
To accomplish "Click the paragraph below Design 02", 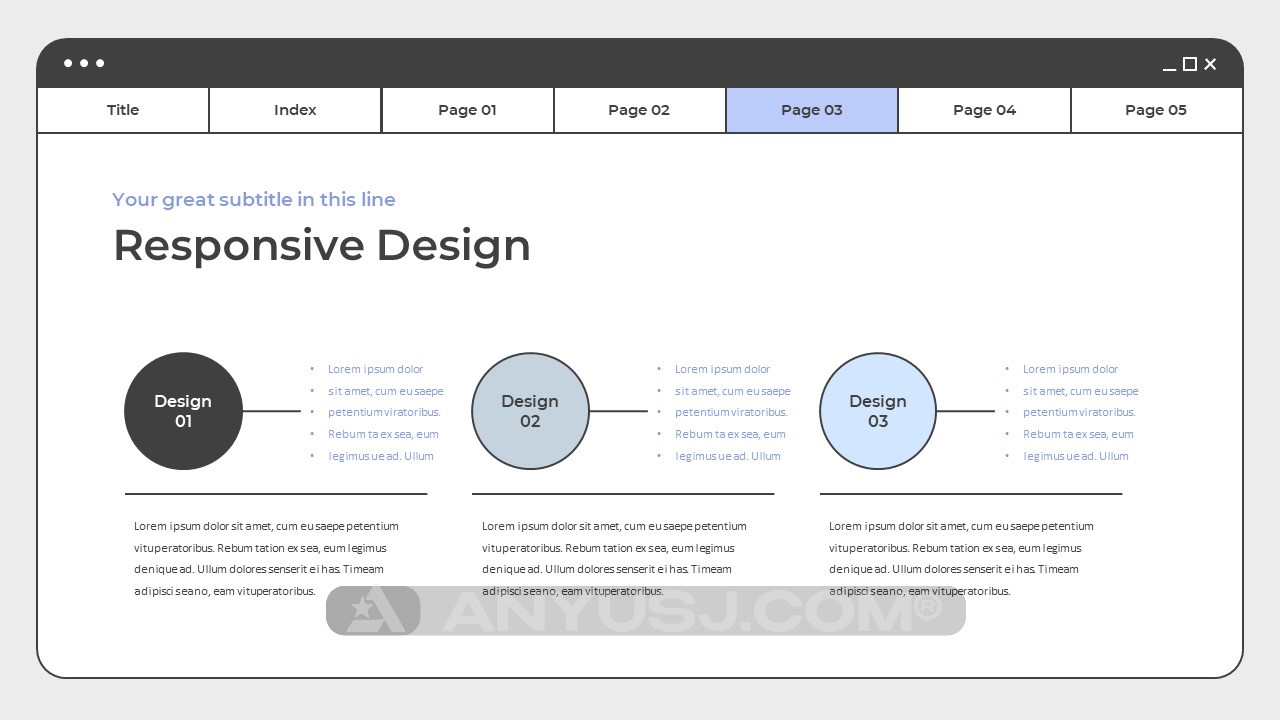I will [x=614, y=558].
